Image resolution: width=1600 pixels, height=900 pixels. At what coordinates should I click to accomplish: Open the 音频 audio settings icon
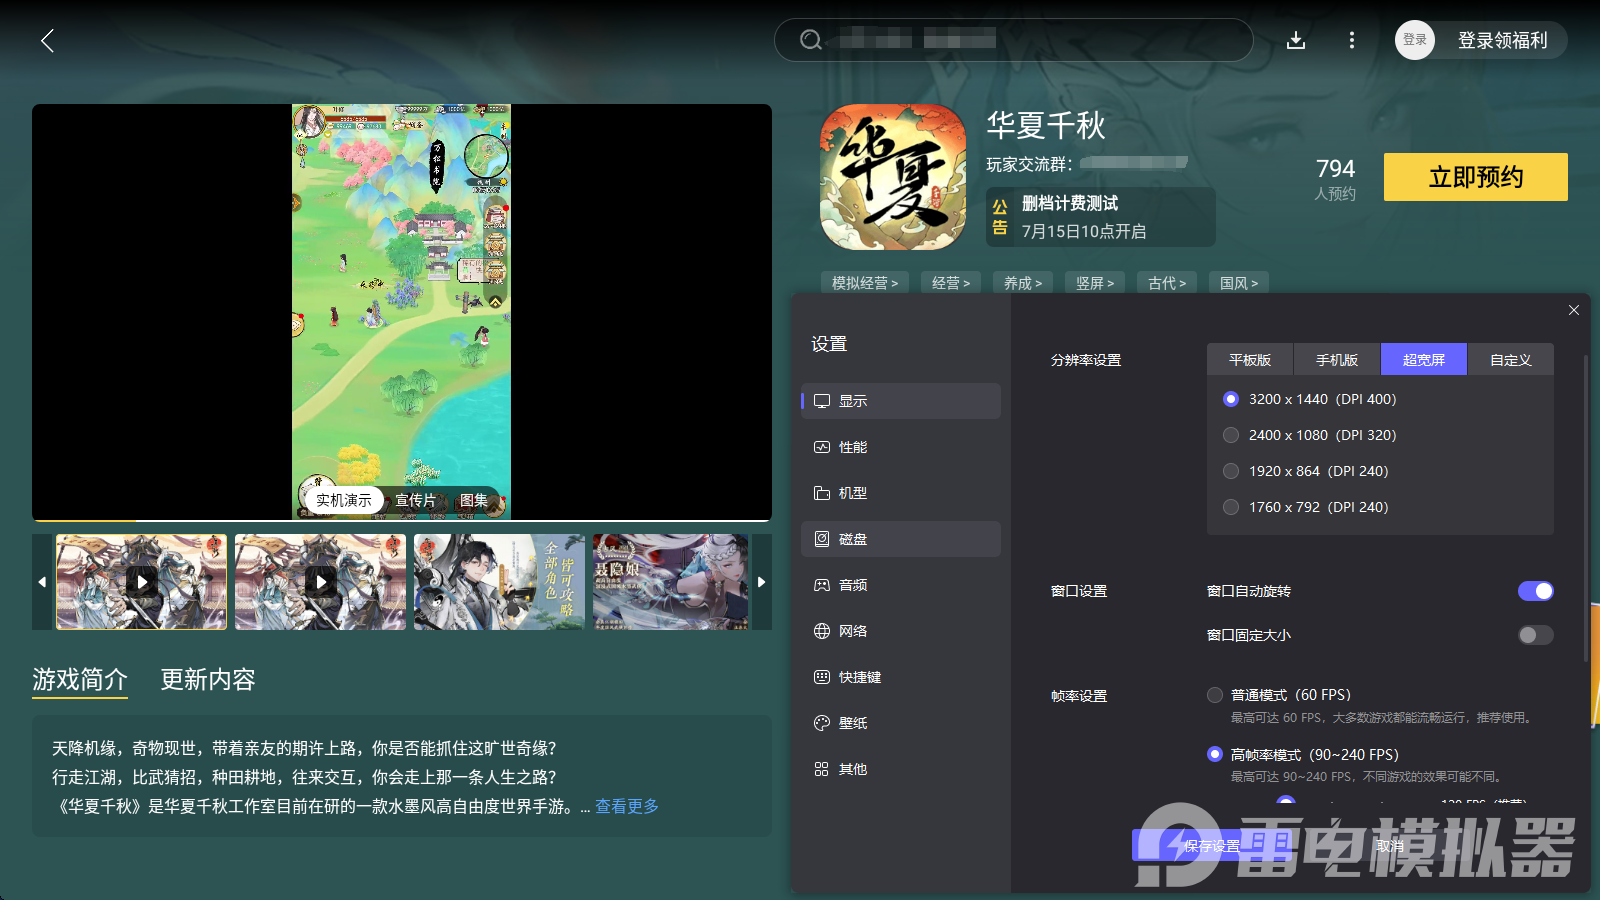tap(822, 585)
